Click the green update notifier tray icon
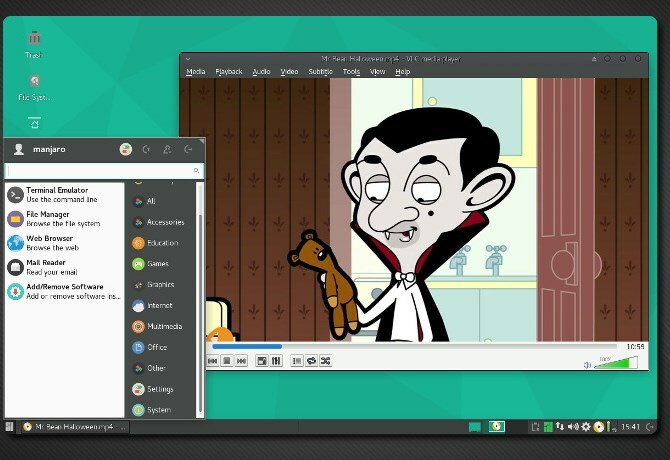 tap(548, 427)
